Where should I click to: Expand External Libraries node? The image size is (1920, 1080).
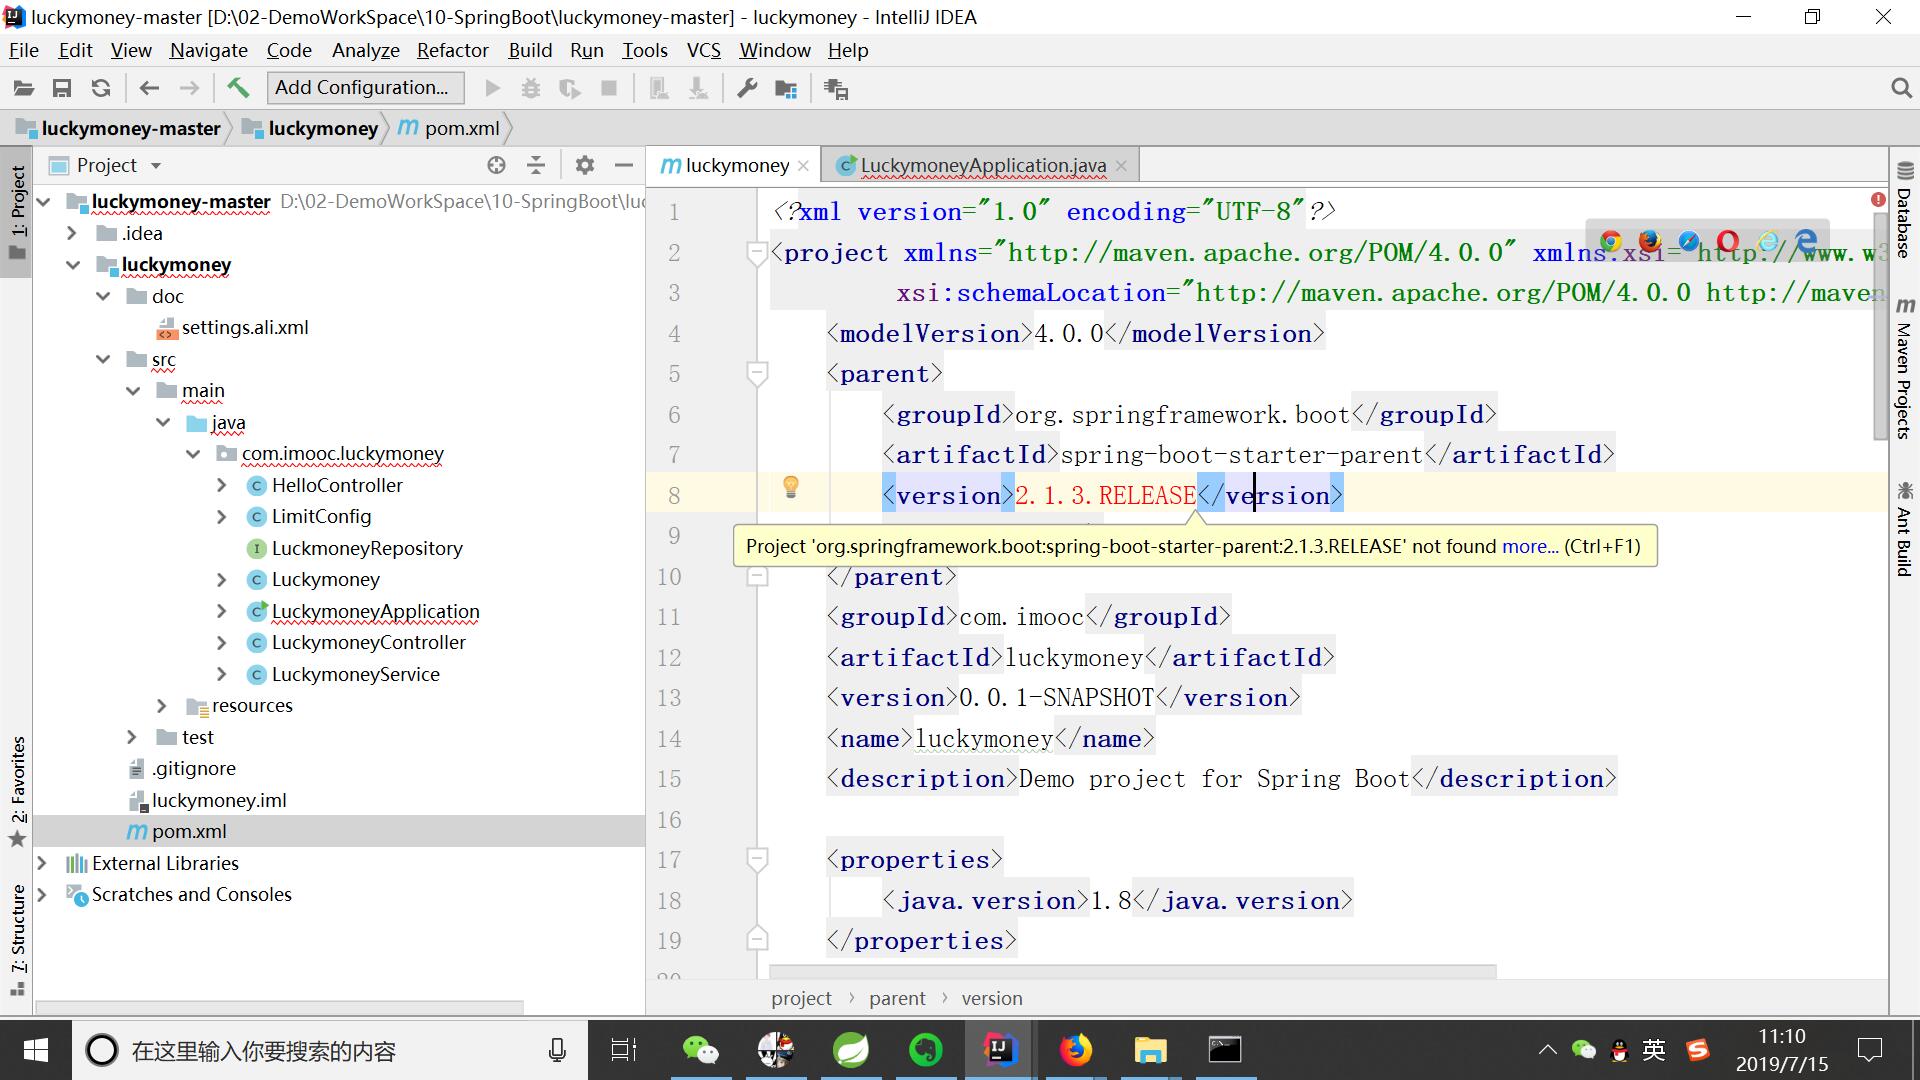click(42, 863)
